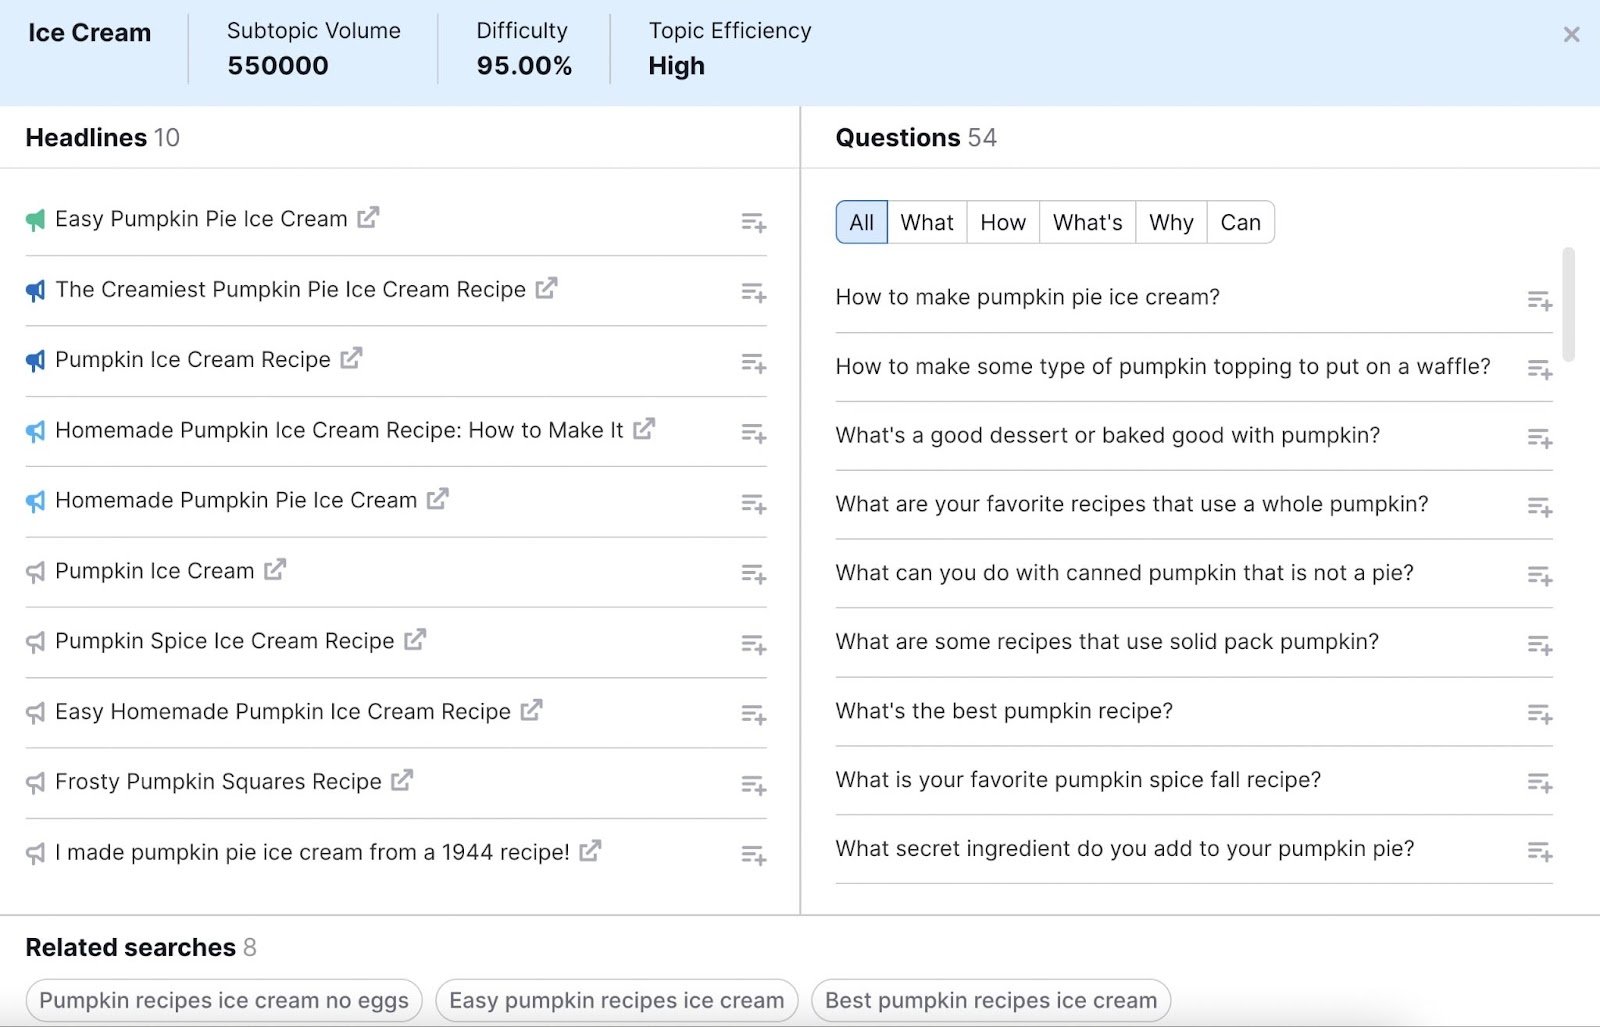Viewport: 1600px width, 1027px height.
Task: Click blue megaphone on "The Creamiest Pumpkin Pie Ice Cream Recipe"
Action: (36, 289)
